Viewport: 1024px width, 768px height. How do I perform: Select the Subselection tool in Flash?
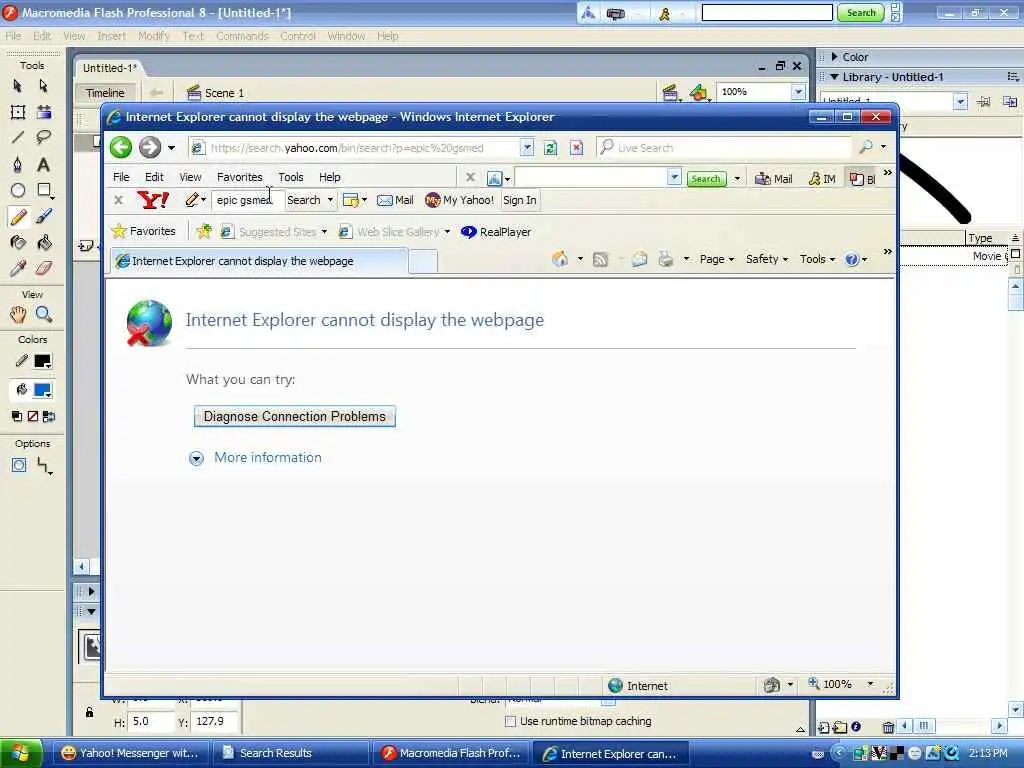coord(44,86)
